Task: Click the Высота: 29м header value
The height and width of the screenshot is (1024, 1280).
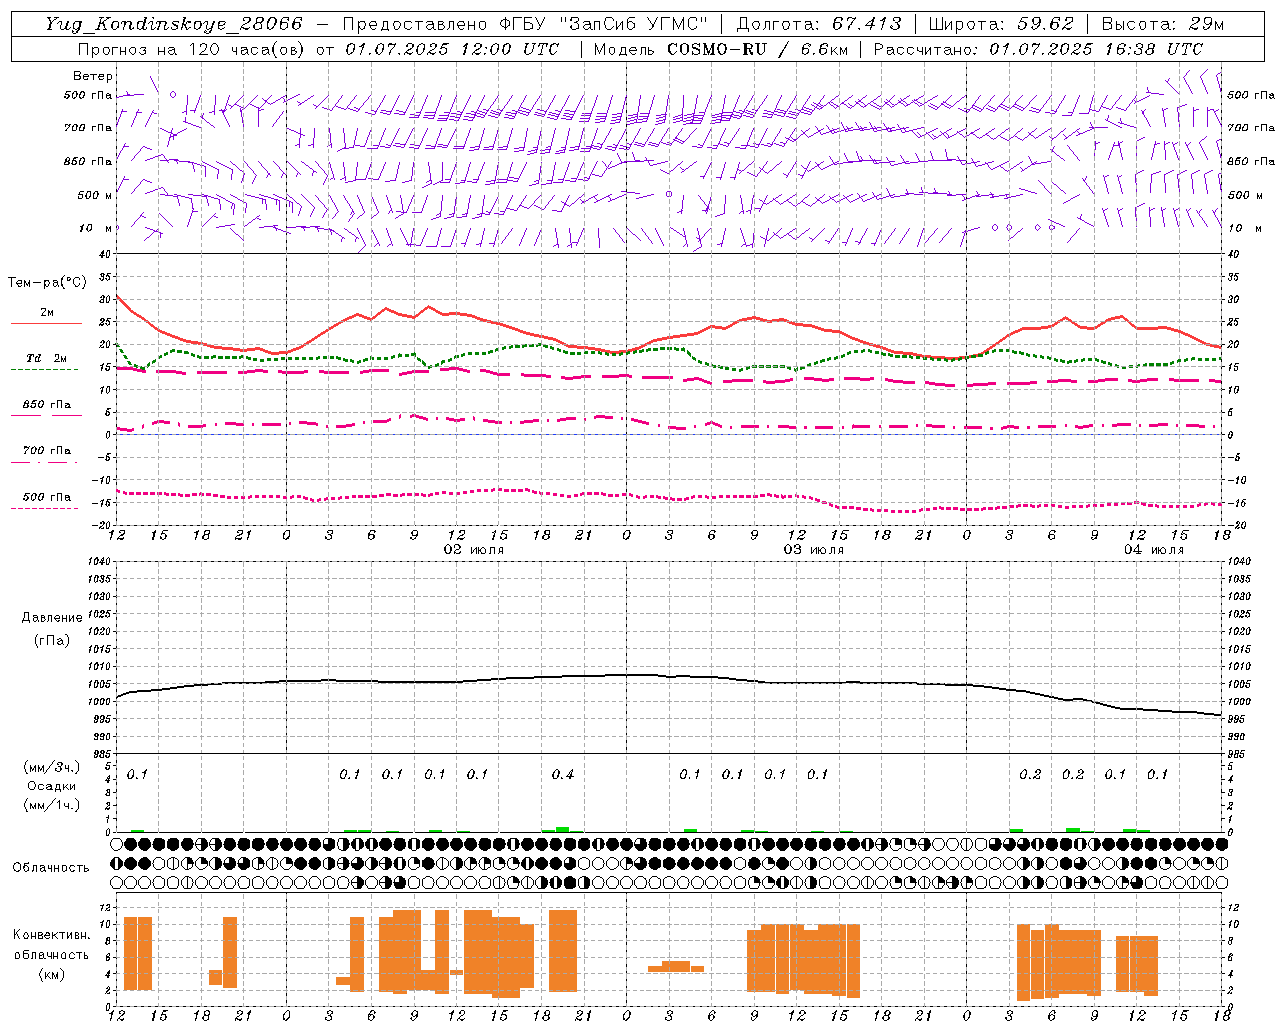Action: pos(1162,24)
